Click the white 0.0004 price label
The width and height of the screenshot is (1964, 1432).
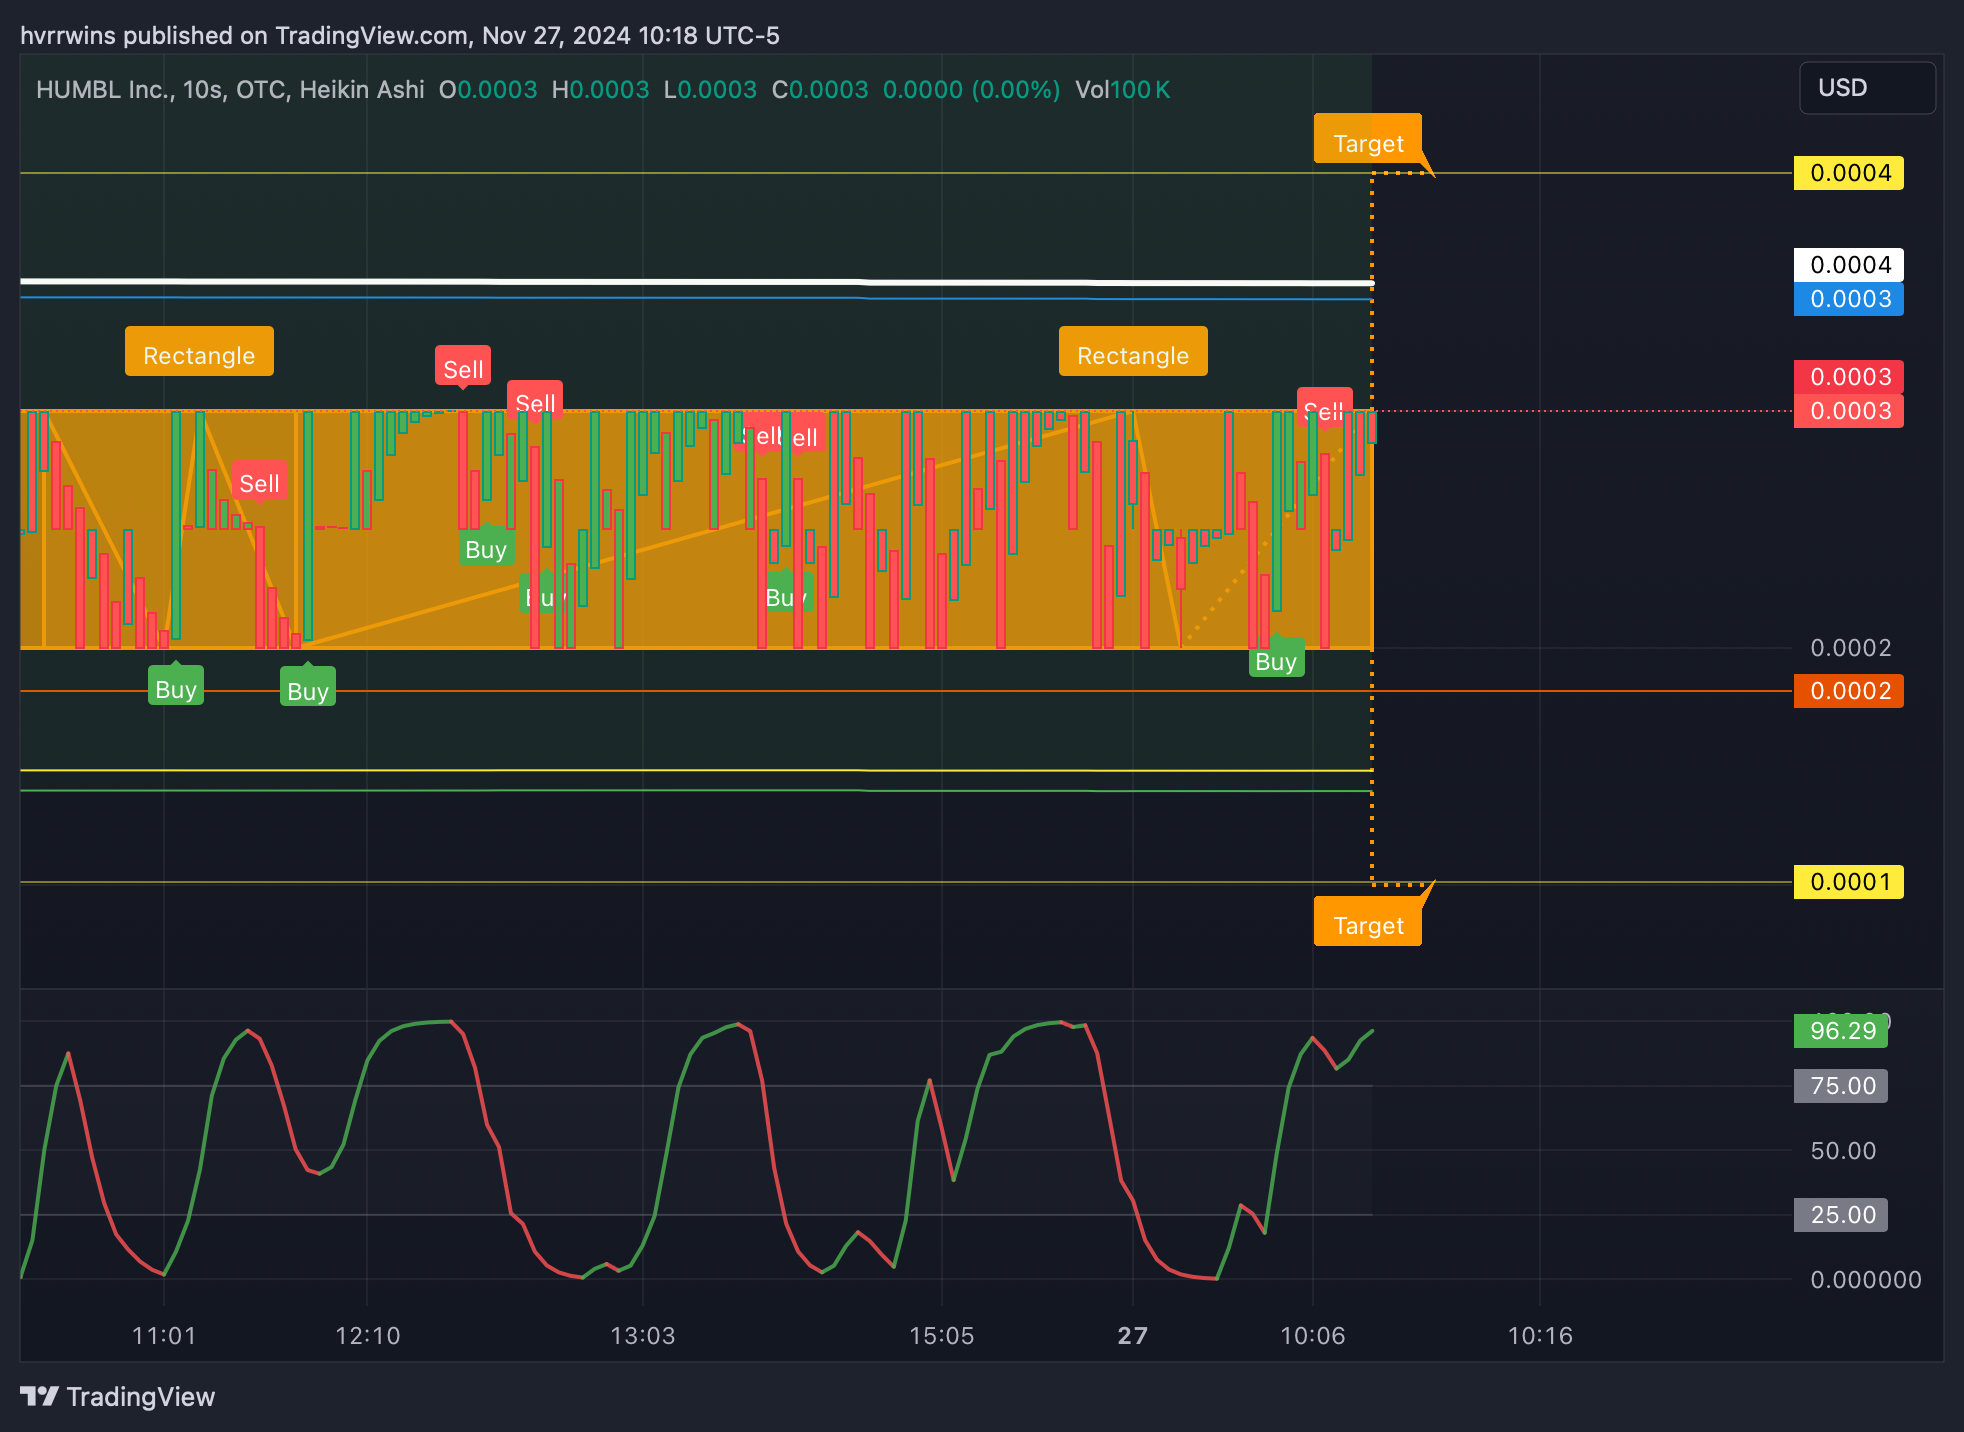click(x=1849, y=265)
